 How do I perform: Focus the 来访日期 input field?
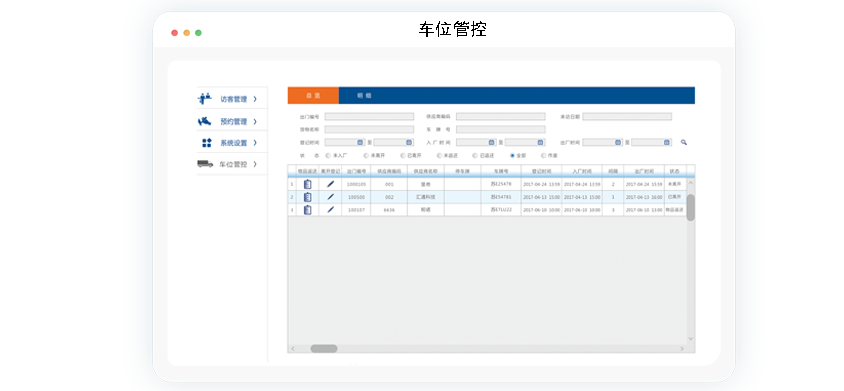pos(627,116)
